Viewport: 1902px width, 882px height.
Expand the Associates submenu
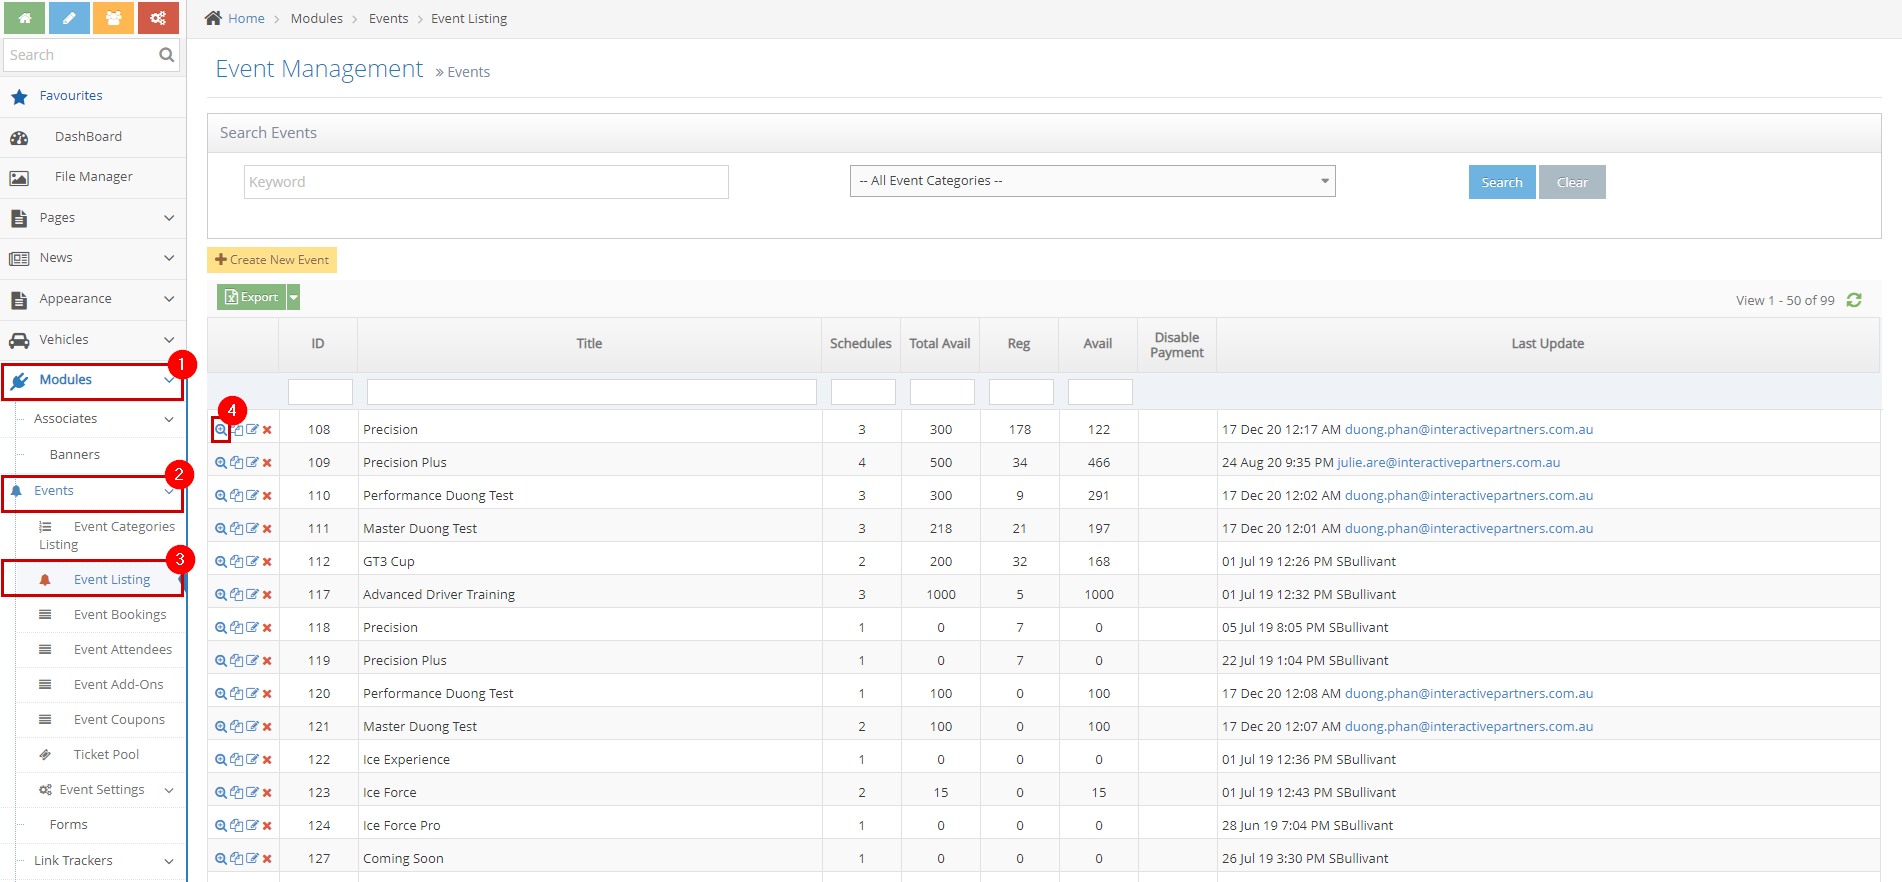(x=169, y=419)
